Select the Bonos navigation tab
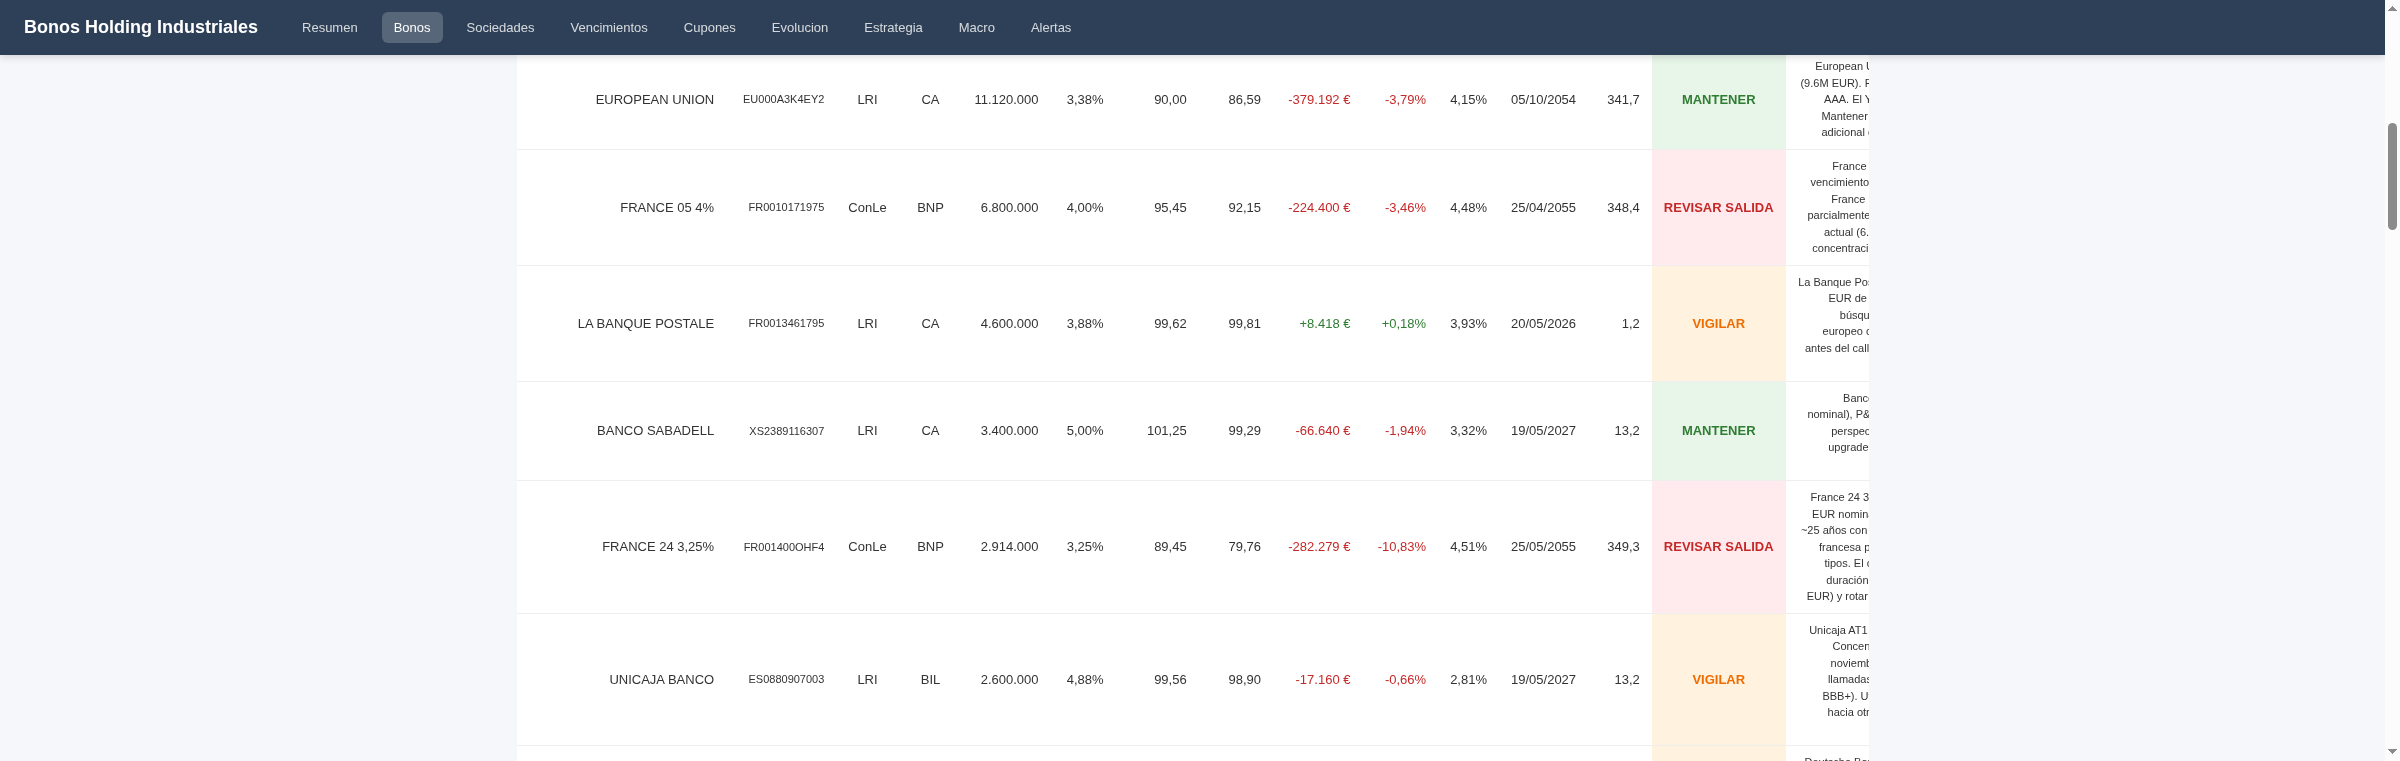This screenshot has width=2400, height=761. pos(412,27)
